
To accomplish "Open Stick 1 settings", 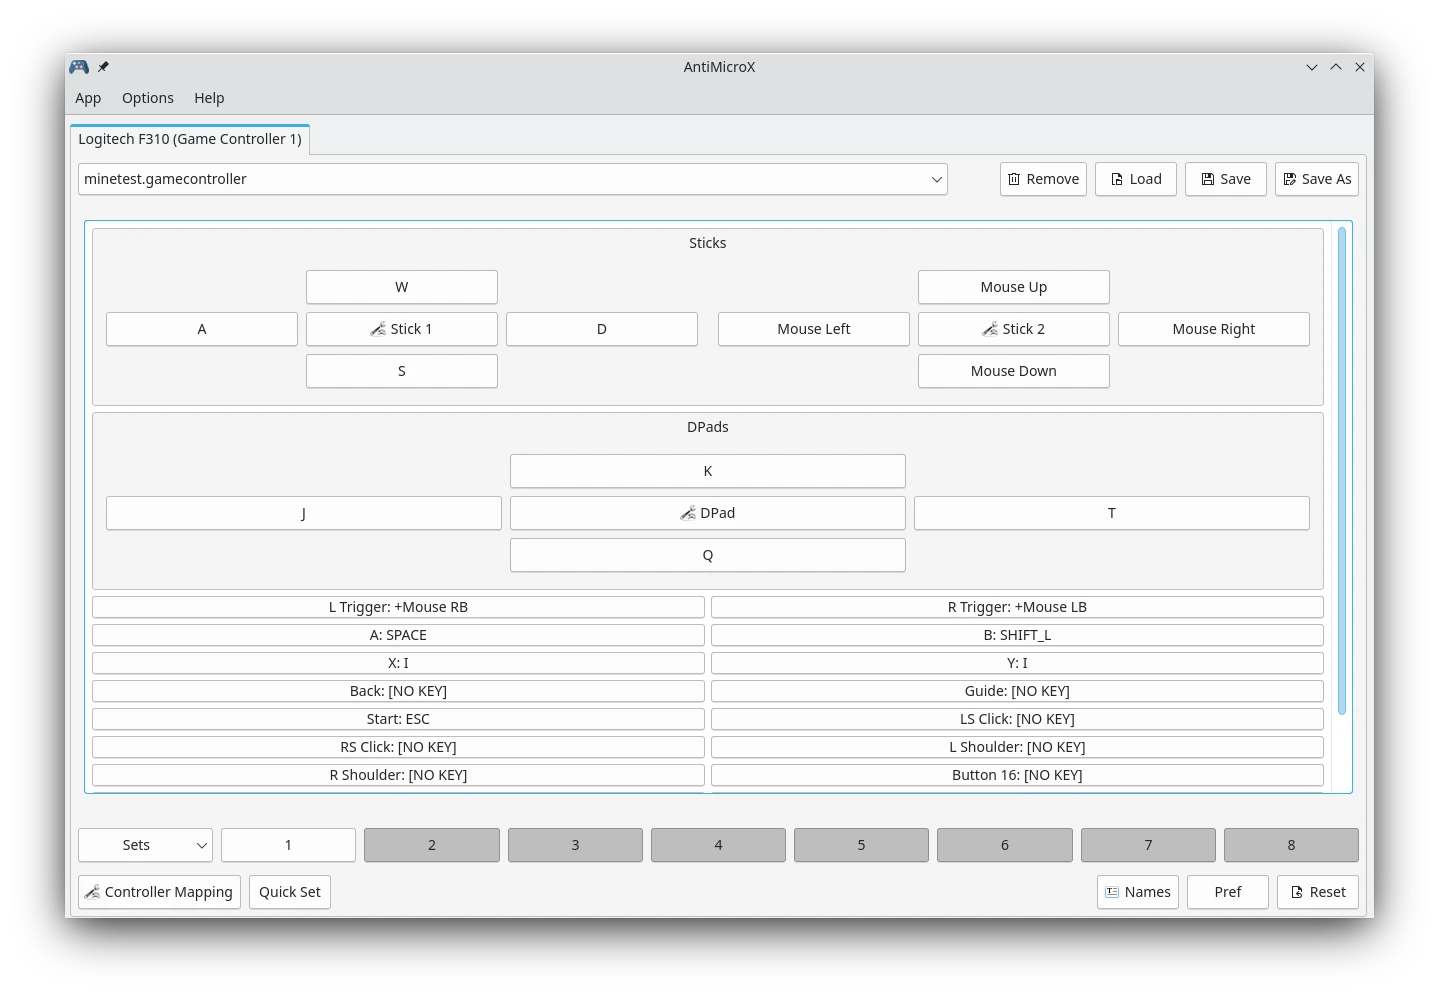I will coord(402,329).
